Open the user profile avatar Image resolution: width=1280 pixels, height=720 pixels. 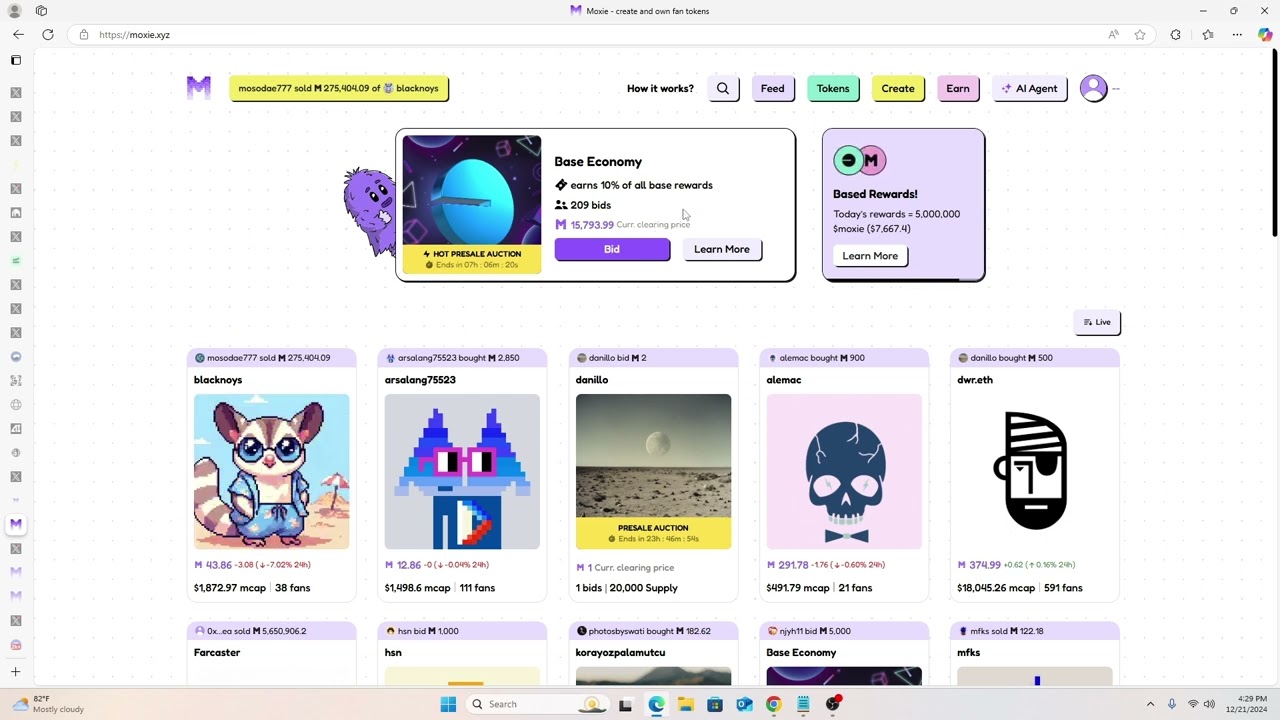1093,88
